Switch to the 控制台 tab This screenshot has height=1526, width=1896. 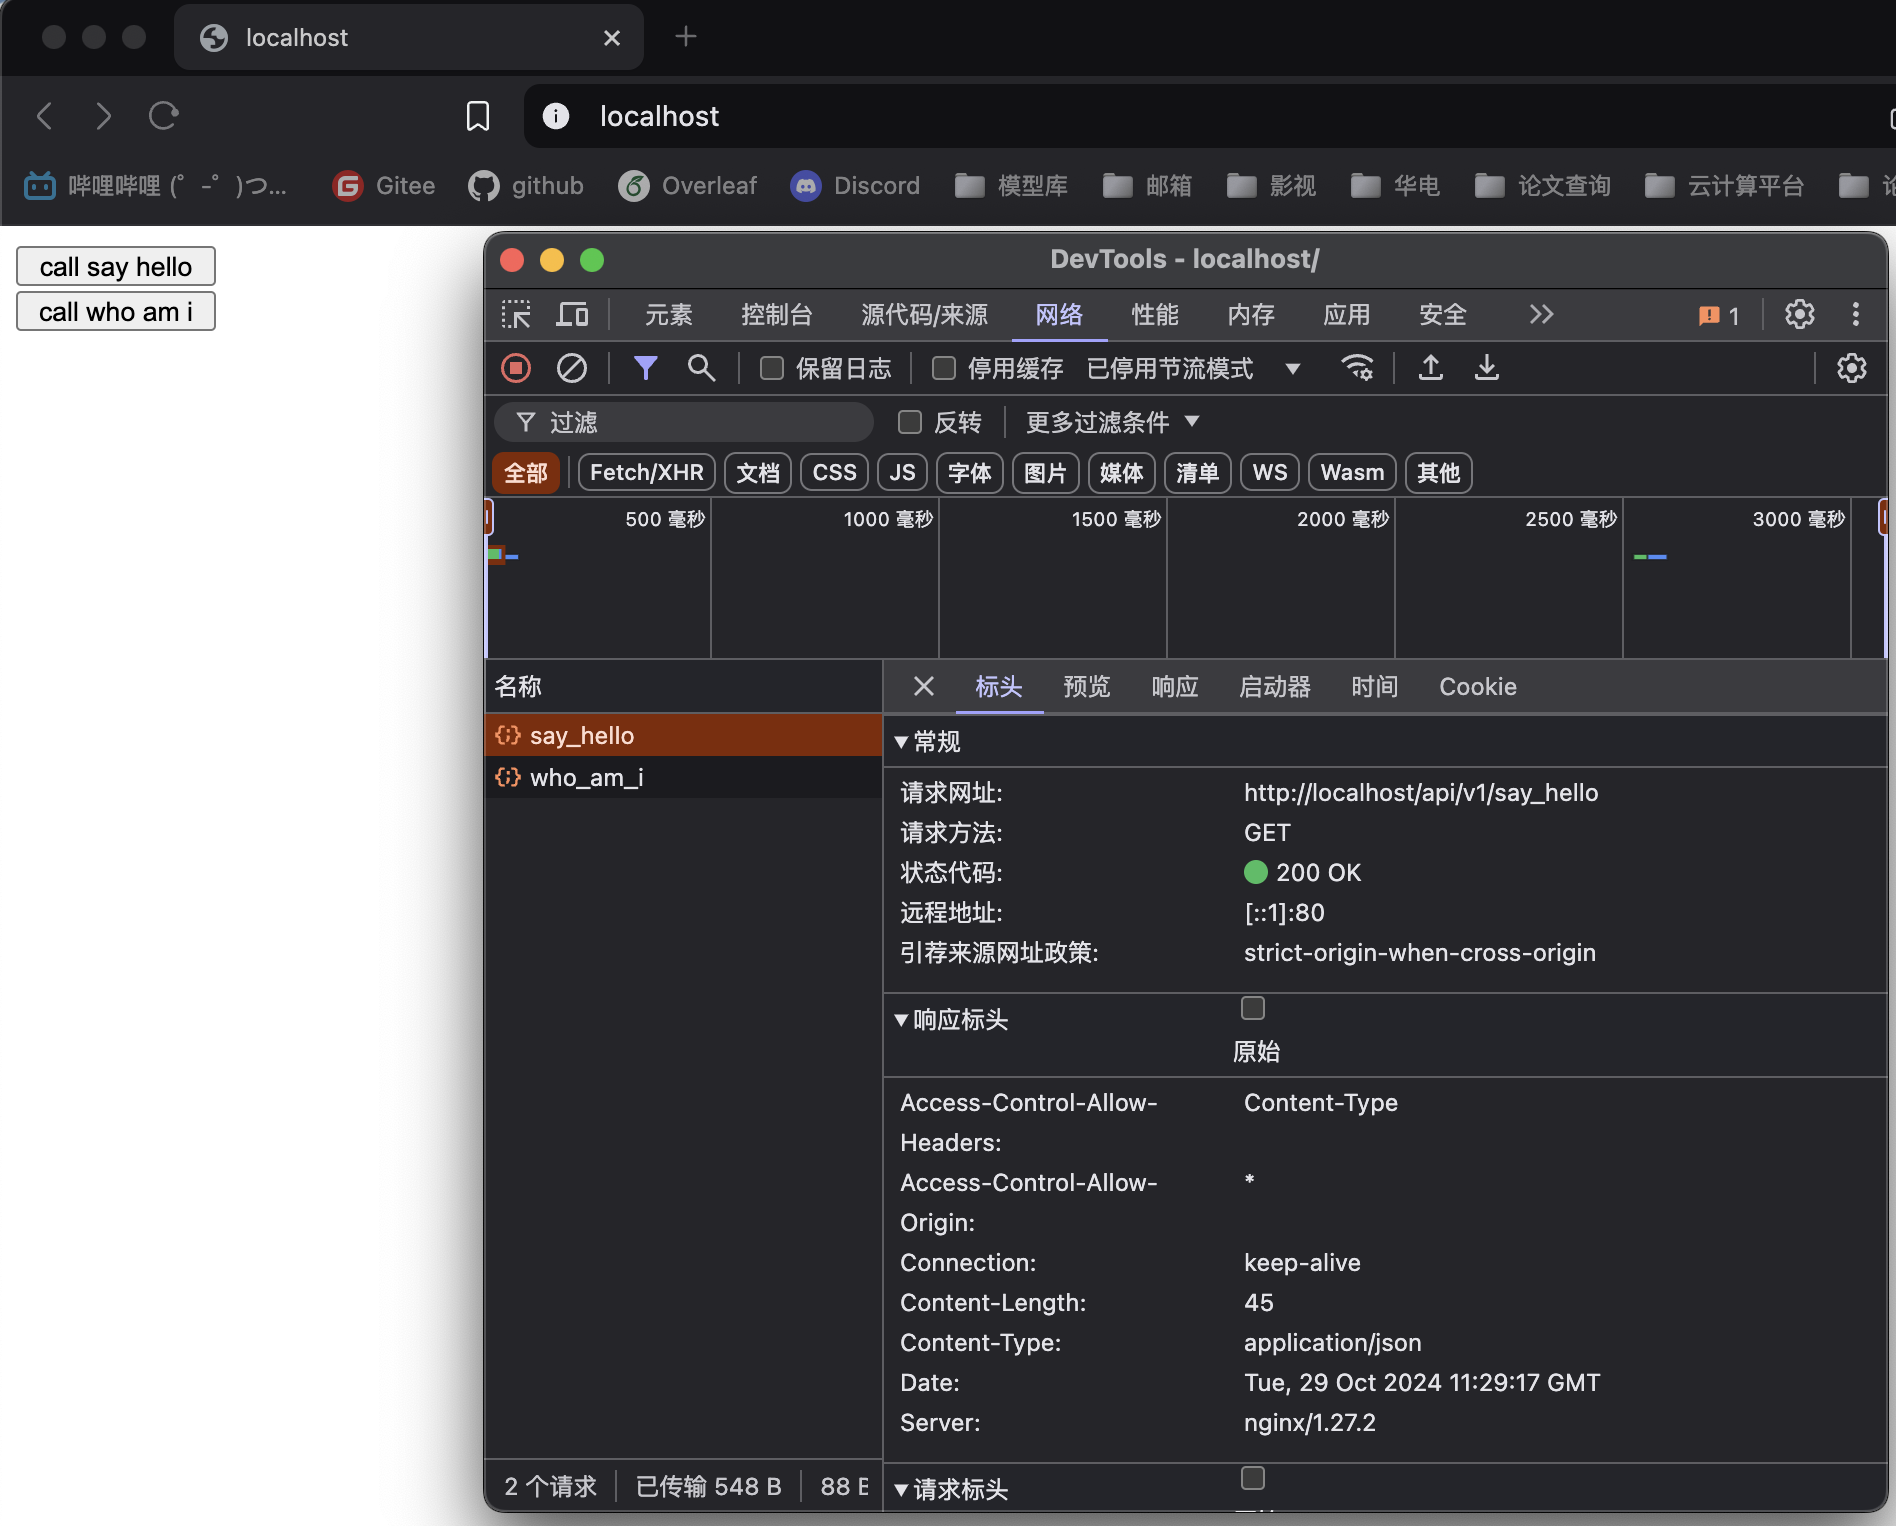(x=776, y=315)
